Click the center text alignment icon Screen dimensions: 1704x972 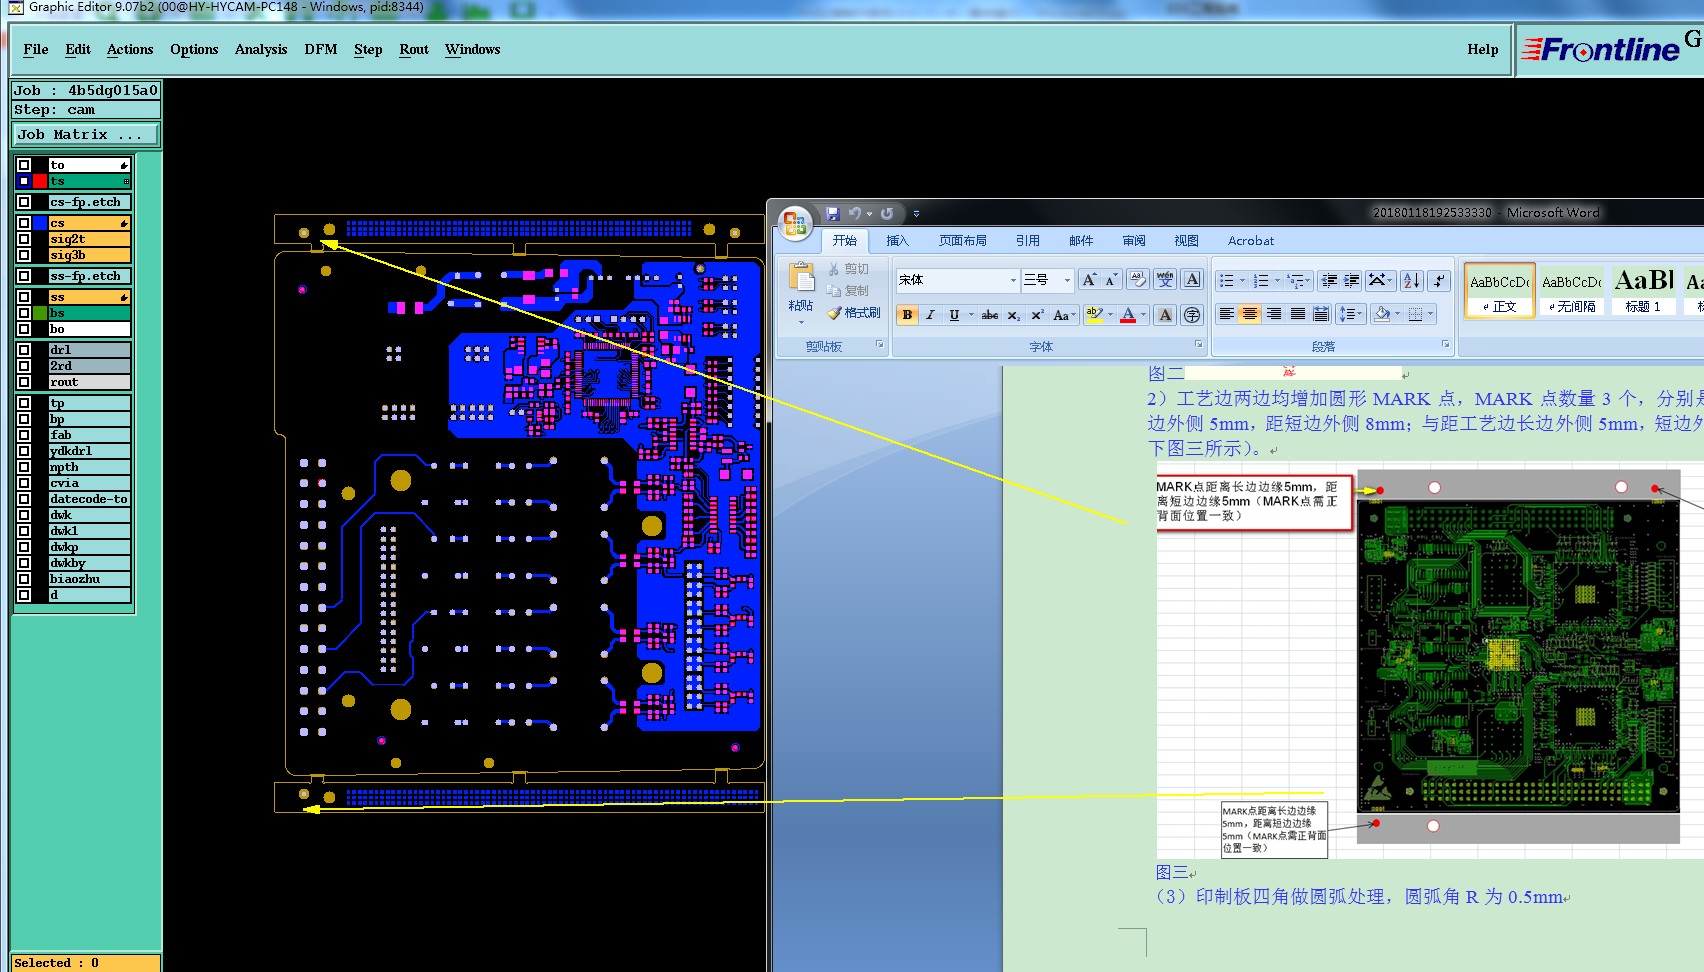(x=1249, y=314)
